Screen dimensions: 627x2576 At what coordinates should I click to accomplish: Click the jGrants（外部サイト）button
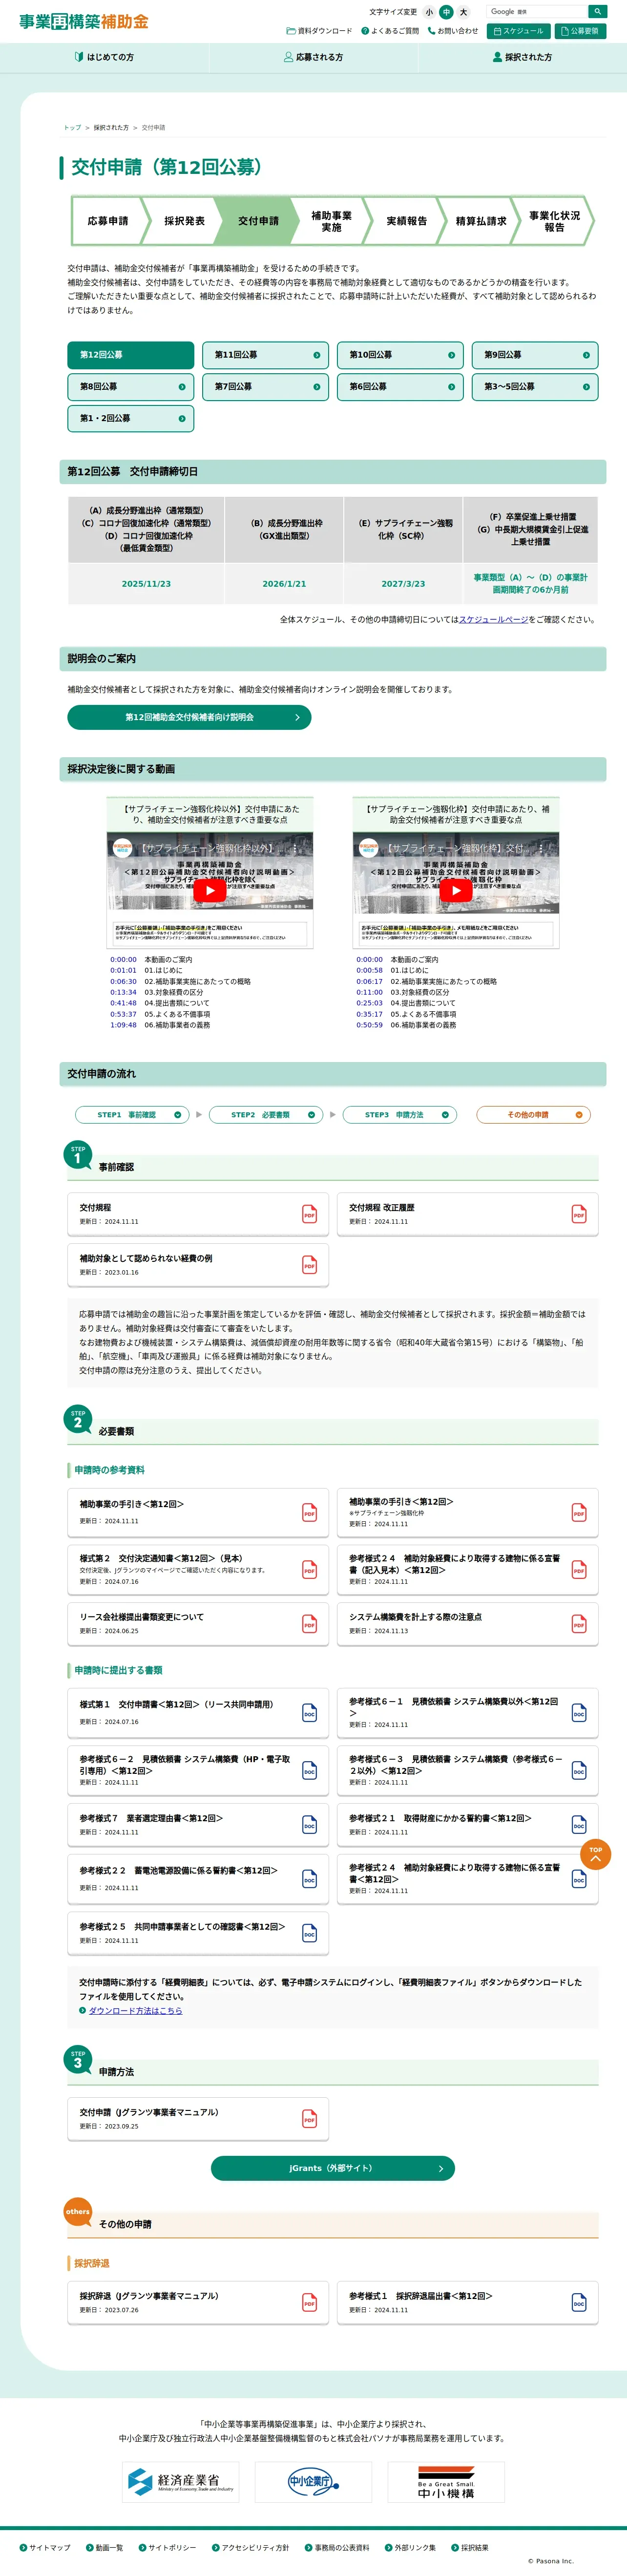click(332, 2168)
